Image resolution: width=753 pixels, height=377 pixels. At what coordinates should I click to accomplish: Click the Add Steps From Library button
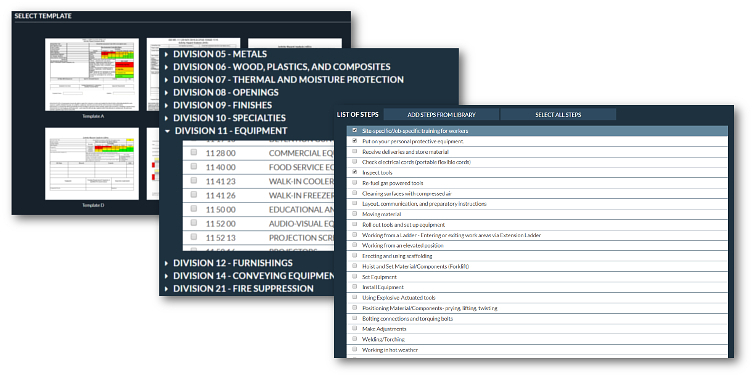tap(441, 115)
